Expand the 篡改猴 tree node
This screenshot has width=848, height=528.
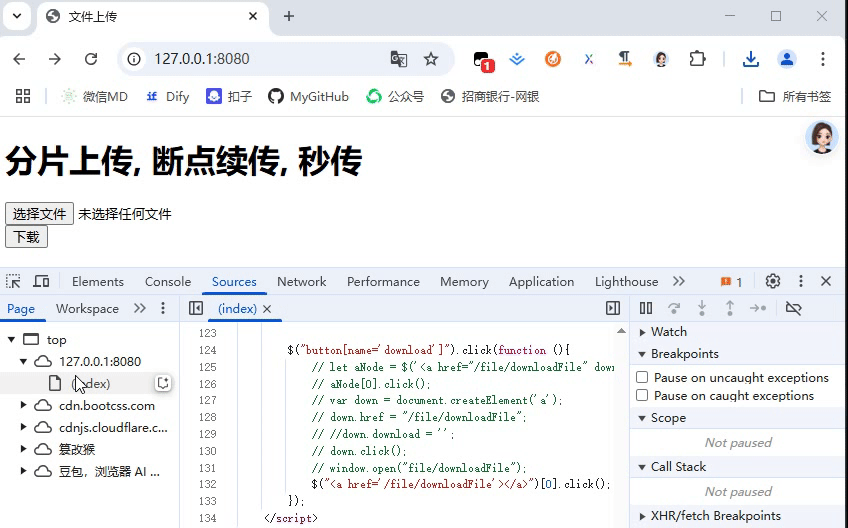point(23,449)
